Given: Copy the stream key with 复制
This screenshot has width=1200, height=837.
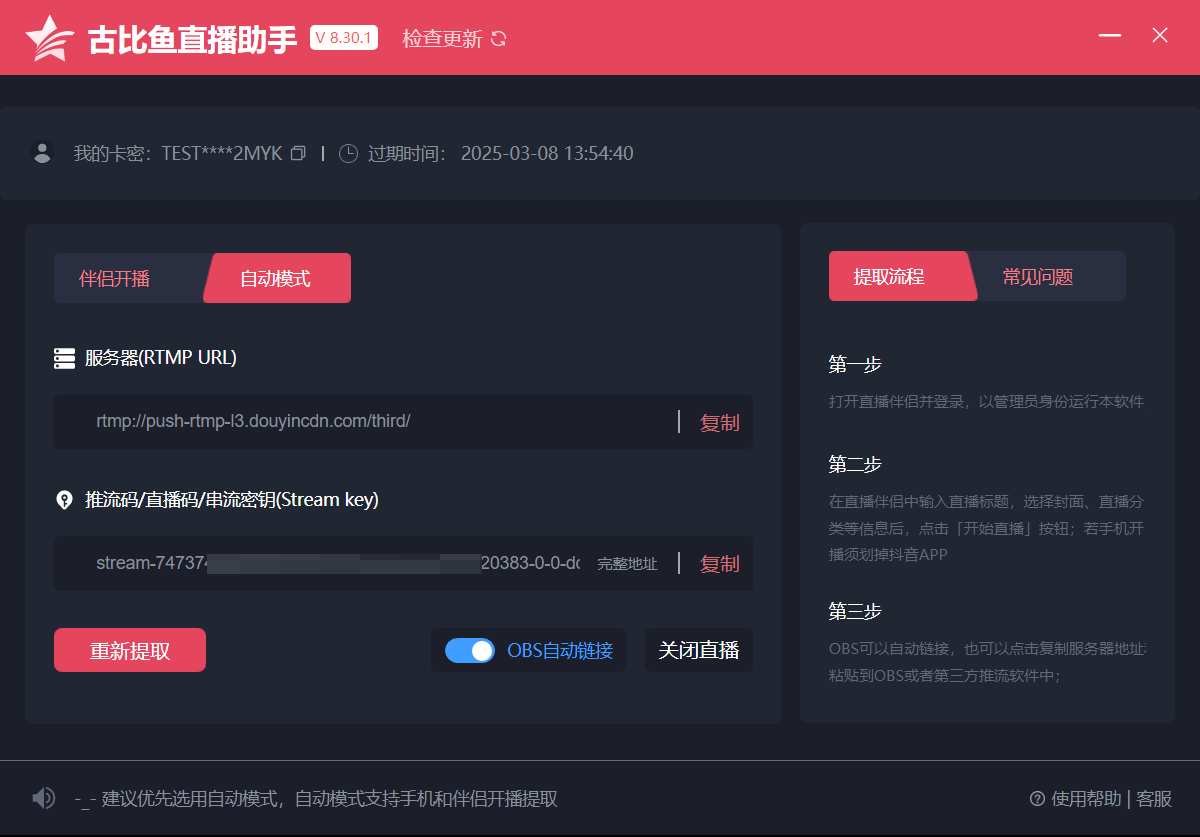Looking at the screenshot, I should (x=720, y=564).
